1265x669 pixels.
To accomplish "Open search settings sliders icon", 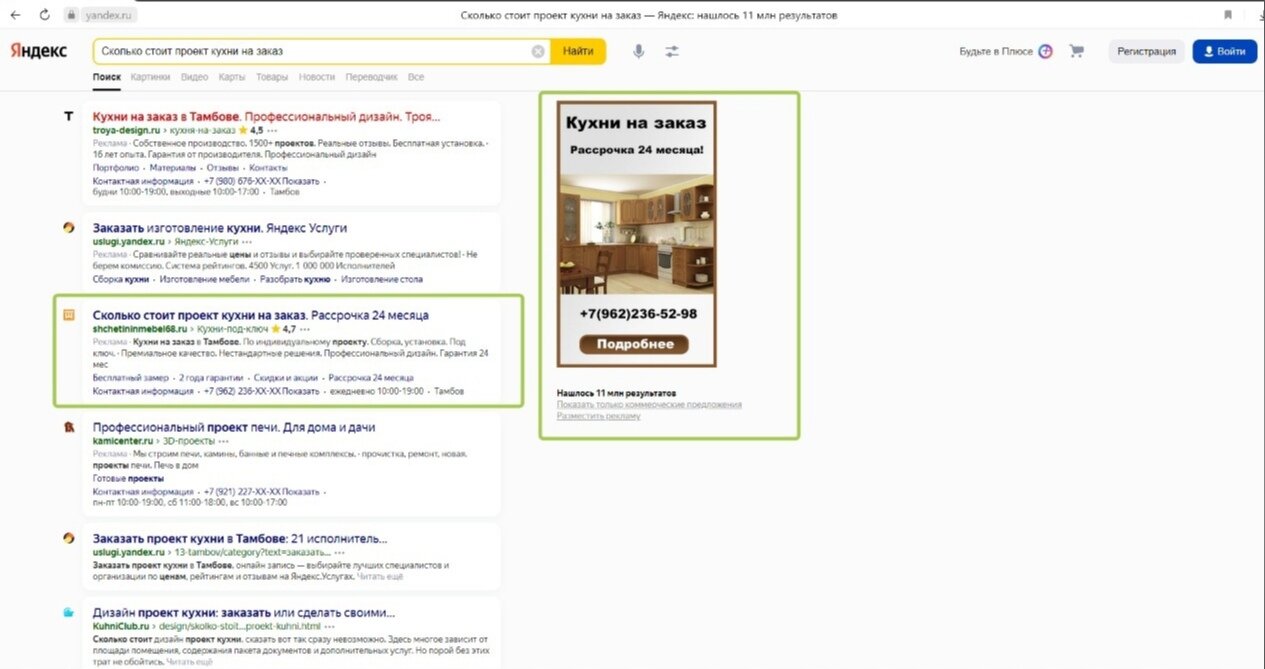I will coord(672,51).
